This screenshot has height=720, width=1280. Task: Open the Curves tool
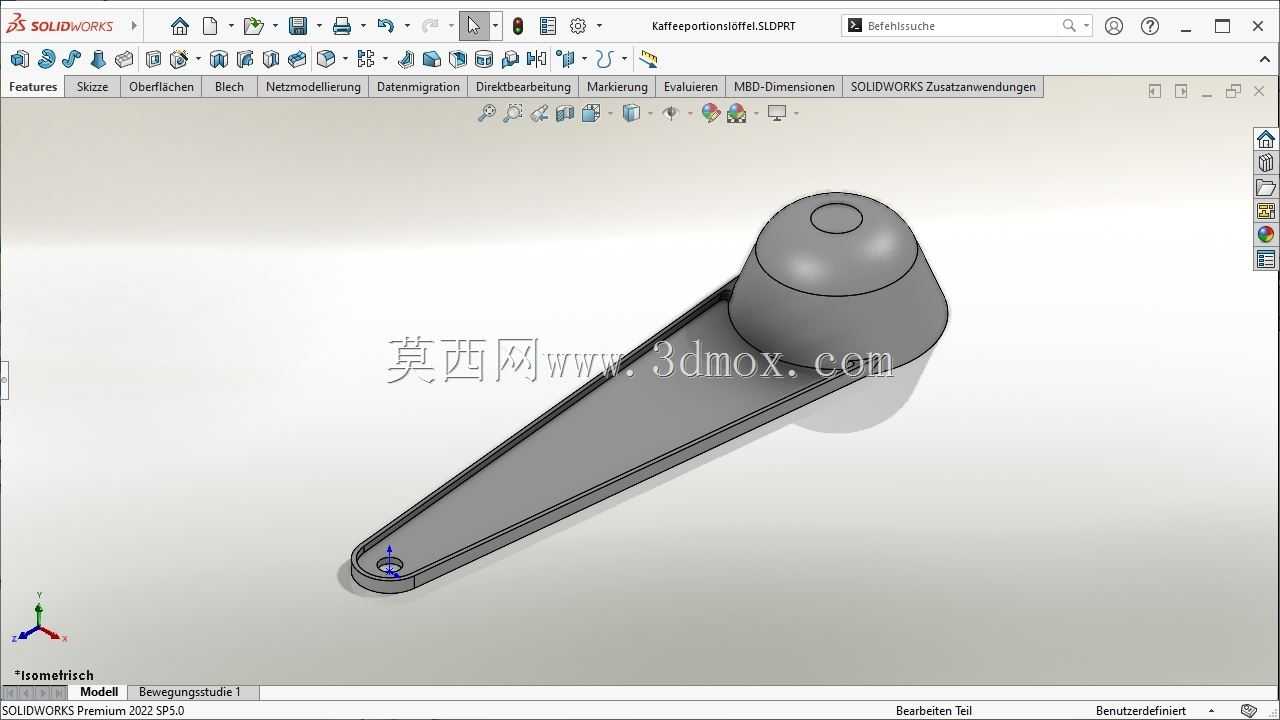[604, 59]
